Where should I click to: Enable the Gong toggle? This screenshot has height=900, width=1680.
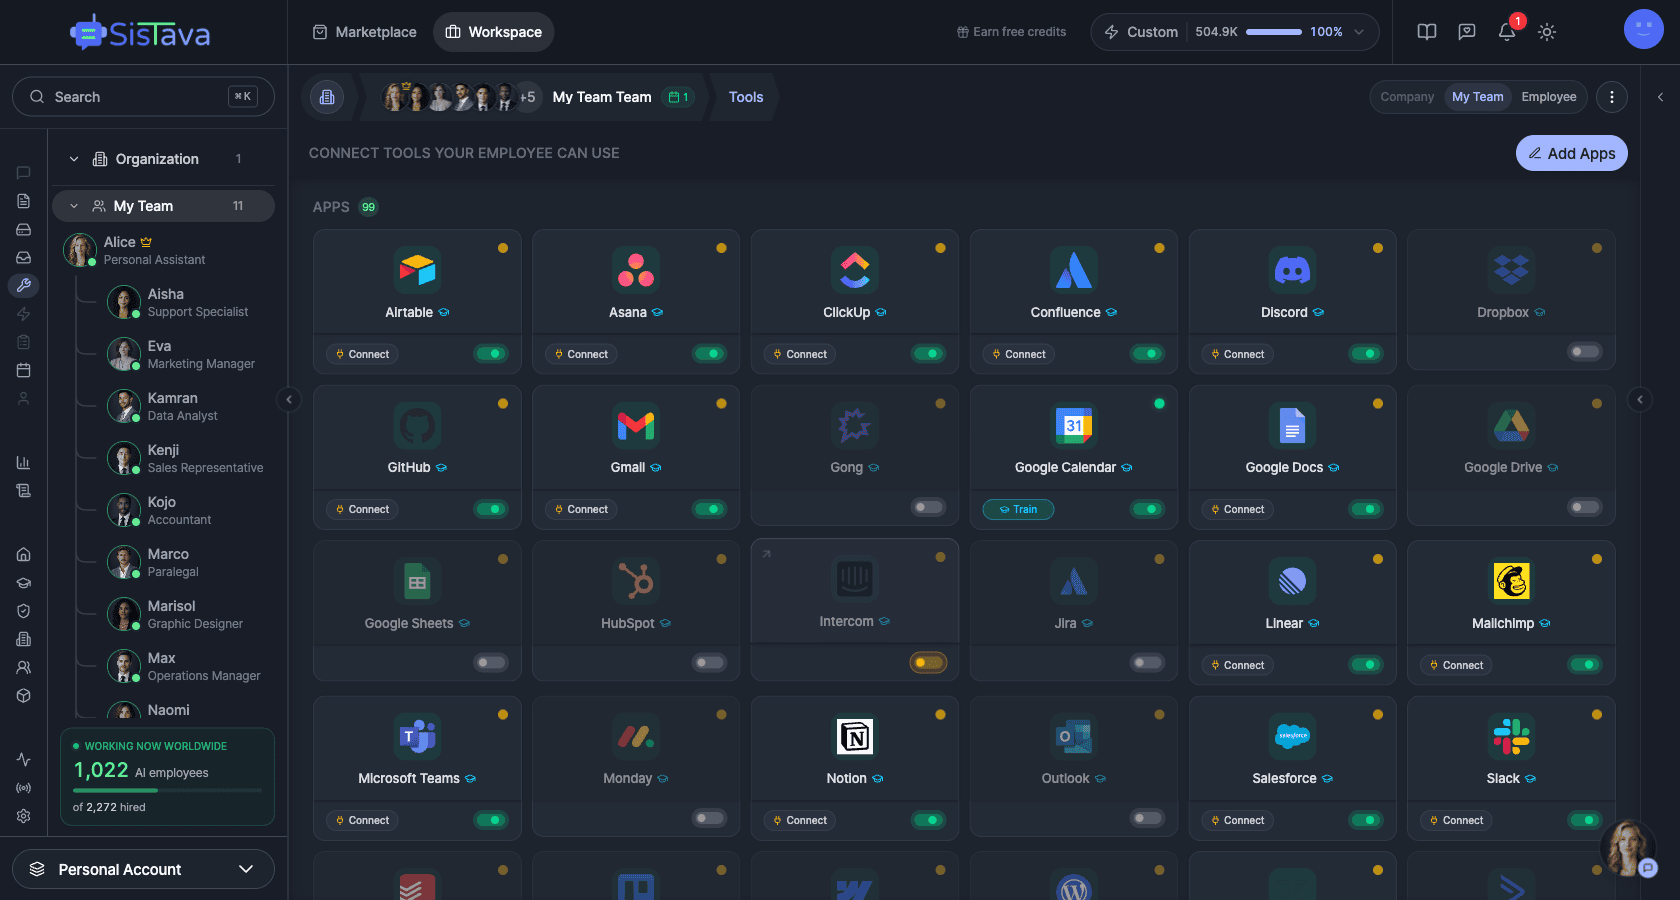[928, 507]
